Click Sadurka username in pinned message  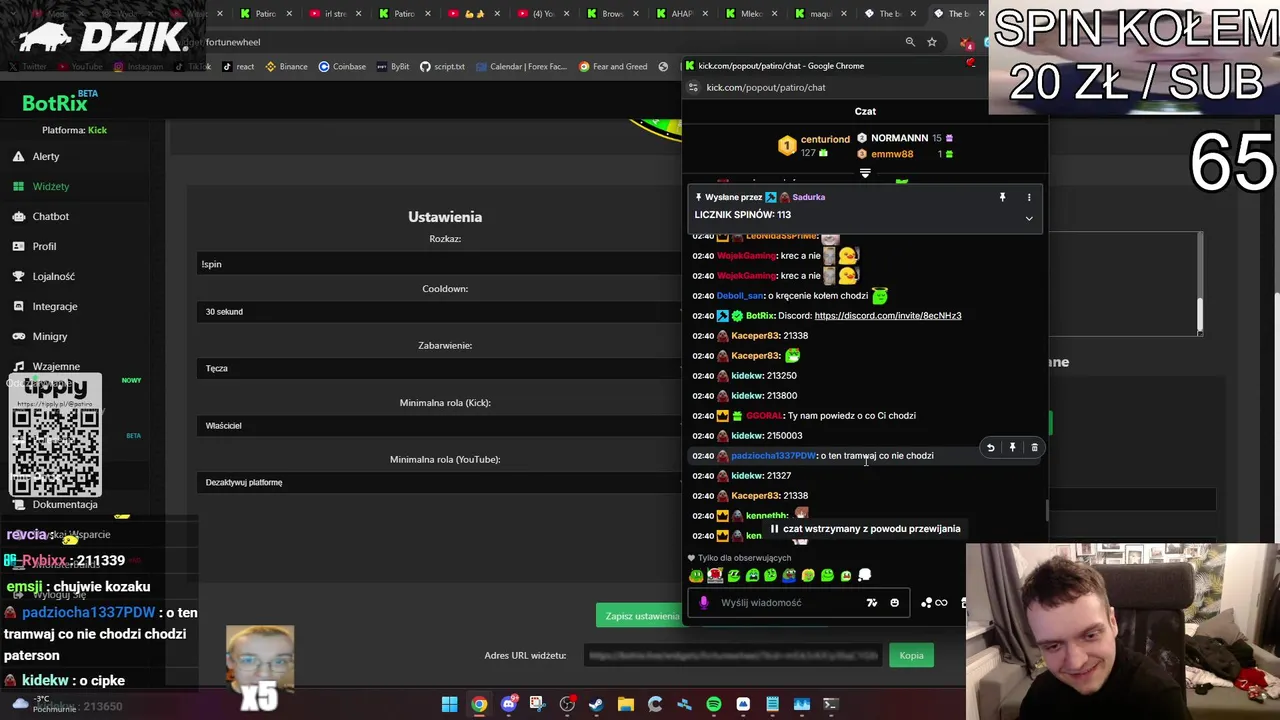(808, 197)
